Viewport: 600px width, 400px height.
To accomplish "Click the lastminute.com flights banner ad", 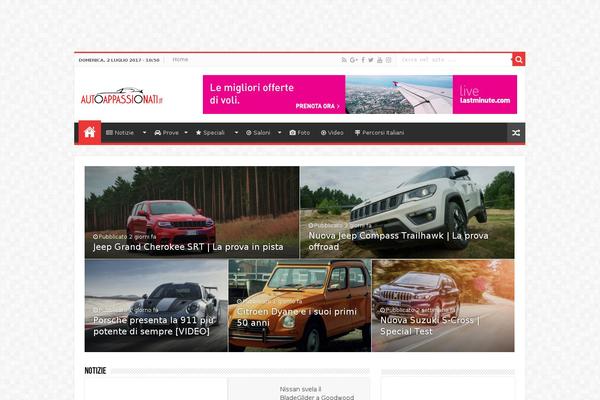I will click(360, 95).
